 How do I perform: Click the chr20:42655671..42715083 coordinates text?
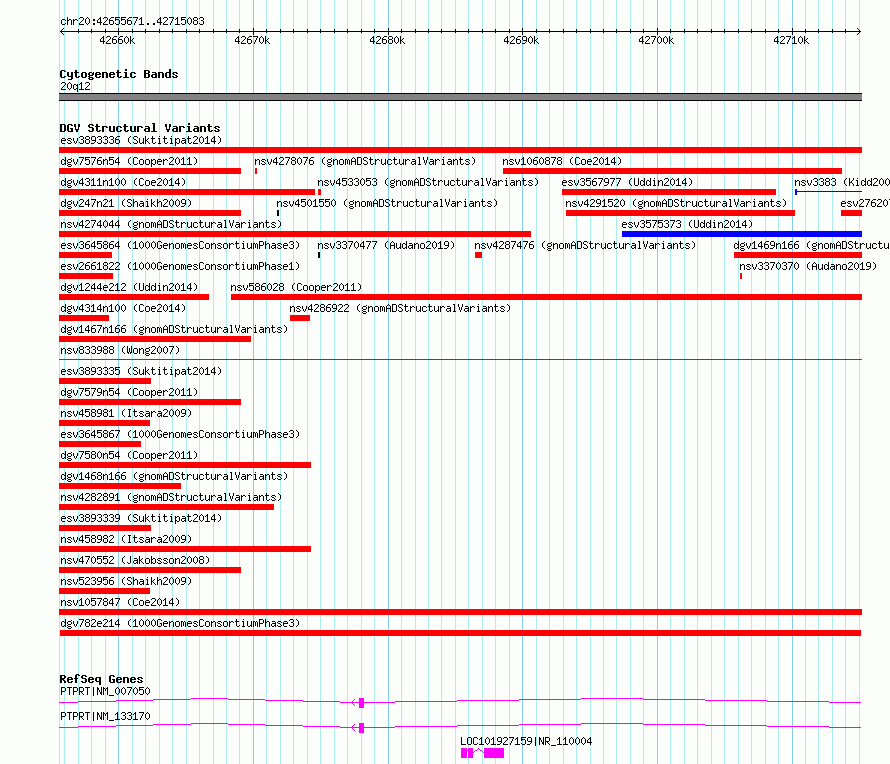pyautogui.click(x=132, y=22)
